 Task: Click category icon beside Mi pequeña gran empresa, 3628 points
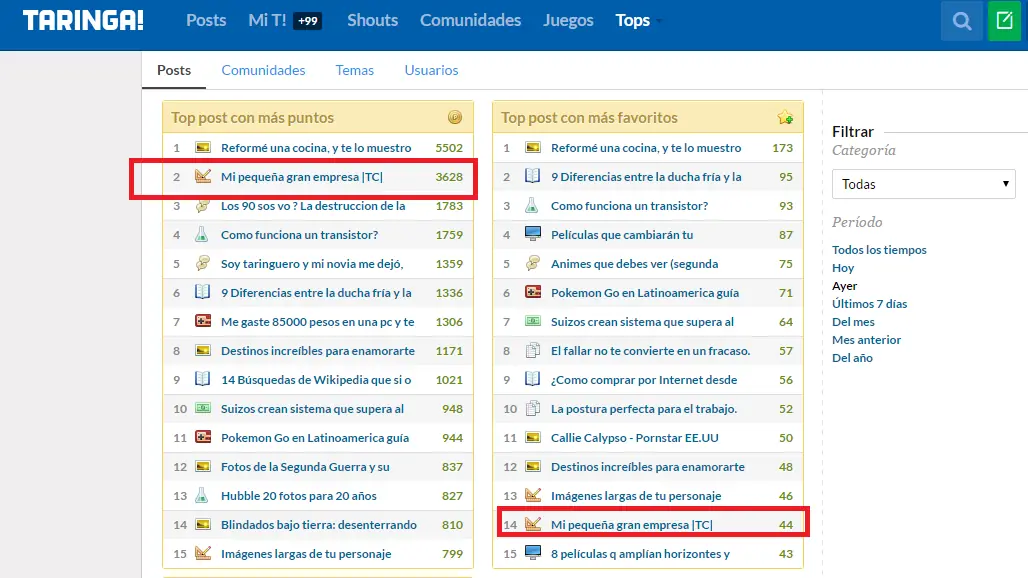click(x=203, y=176)
